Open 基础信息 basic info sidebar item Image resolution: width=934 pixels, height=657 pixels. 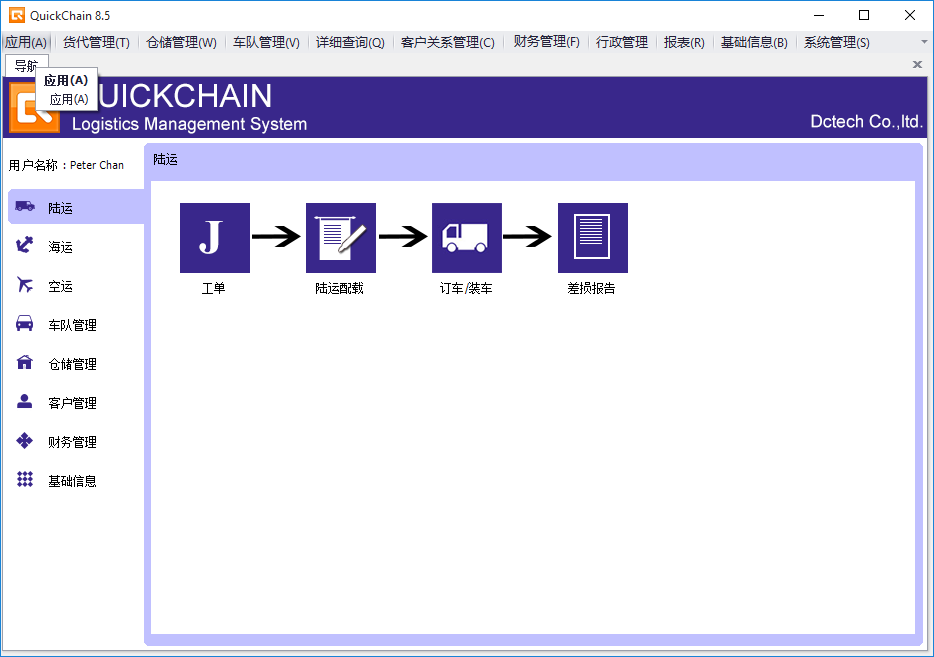(x=72, y=481)
